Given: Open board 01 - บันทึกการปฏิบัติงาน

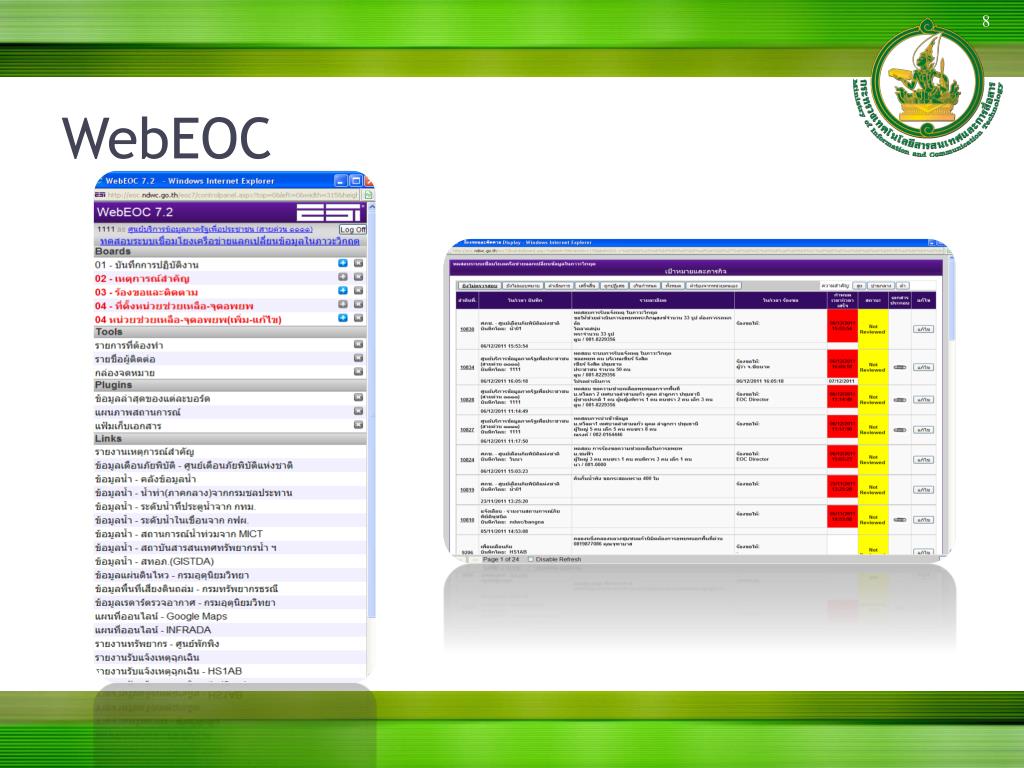Looking at the screenshot, I should (146, 264).
